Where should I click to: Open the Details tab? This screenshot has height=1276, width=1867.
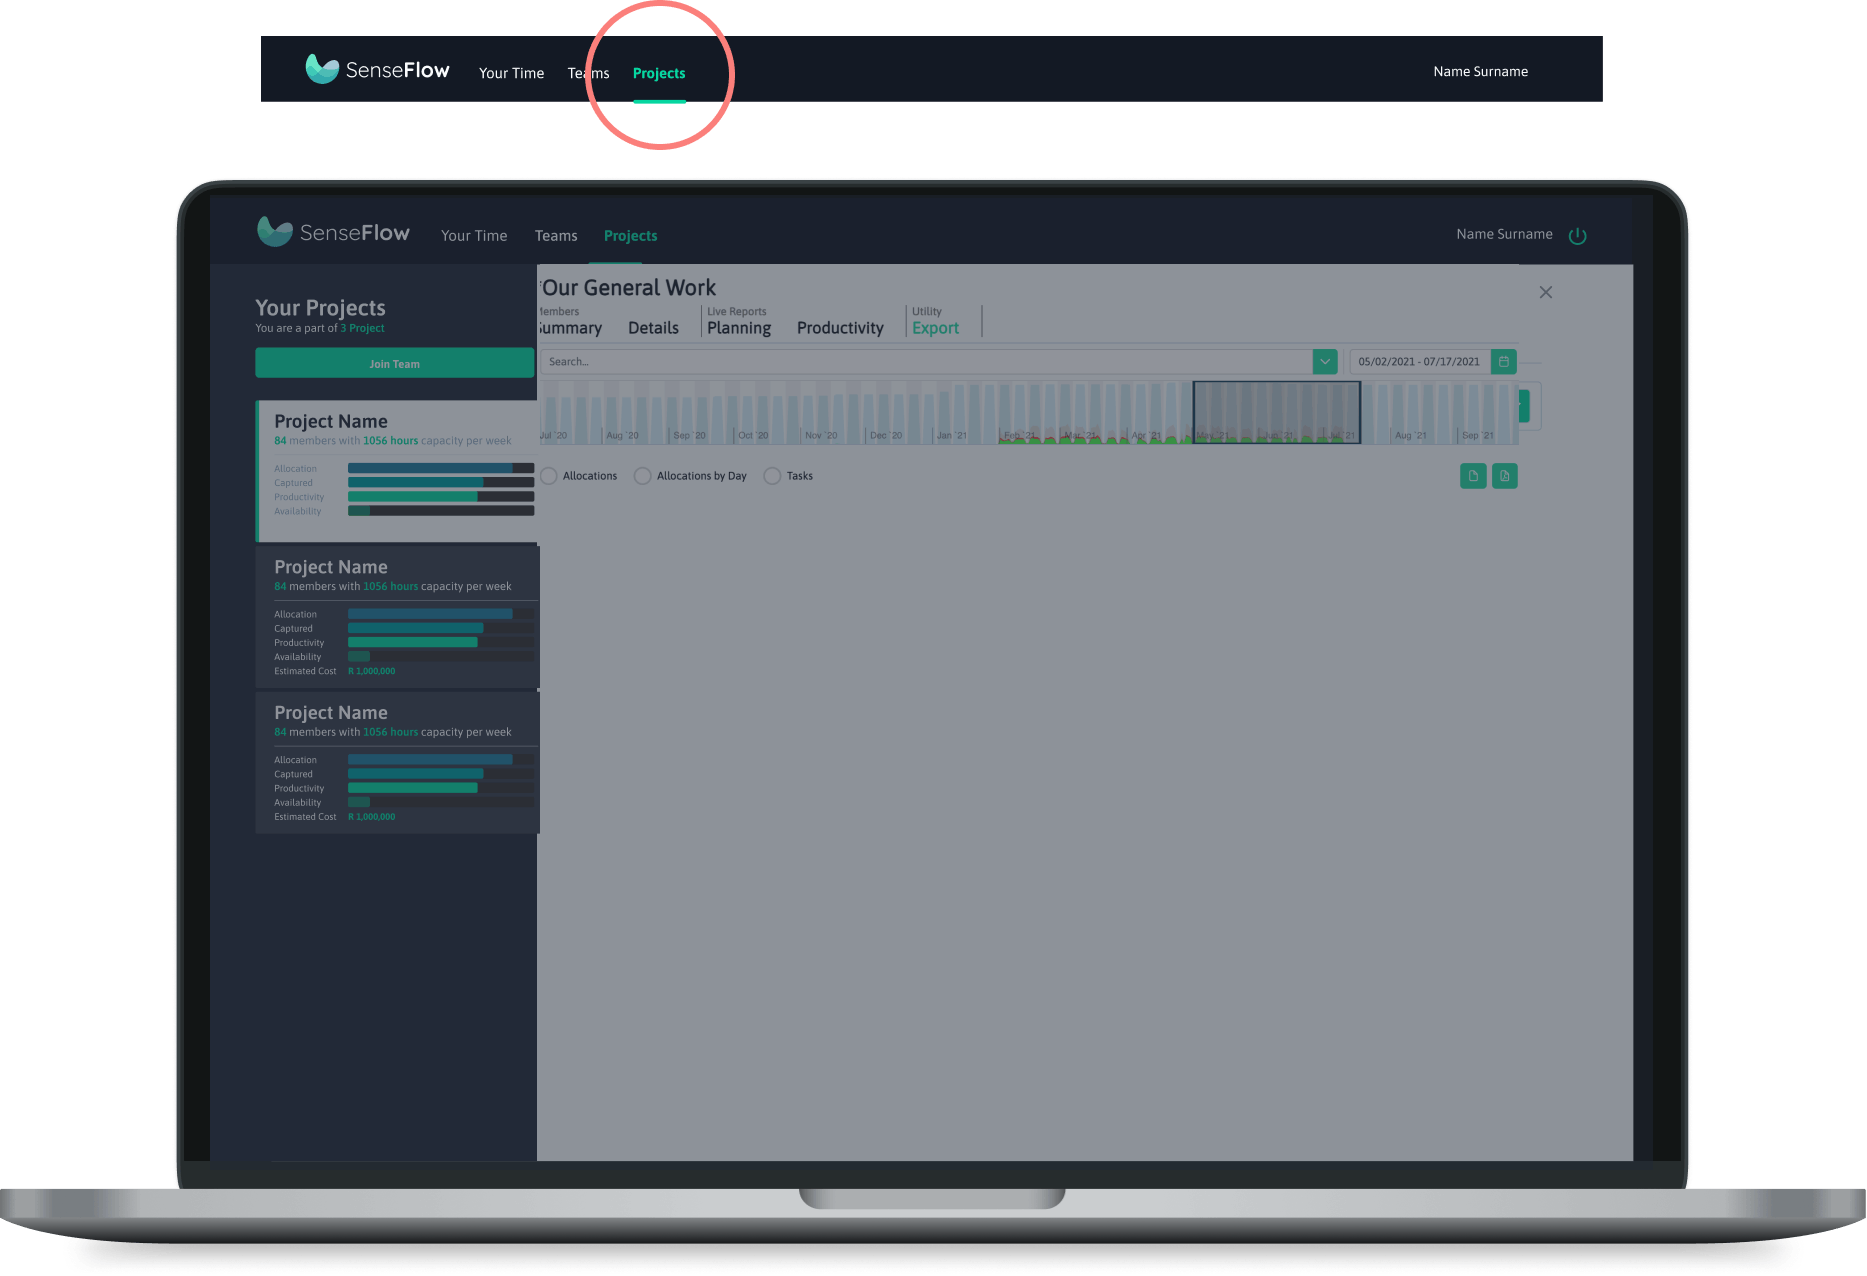click(x=653, y=328)
